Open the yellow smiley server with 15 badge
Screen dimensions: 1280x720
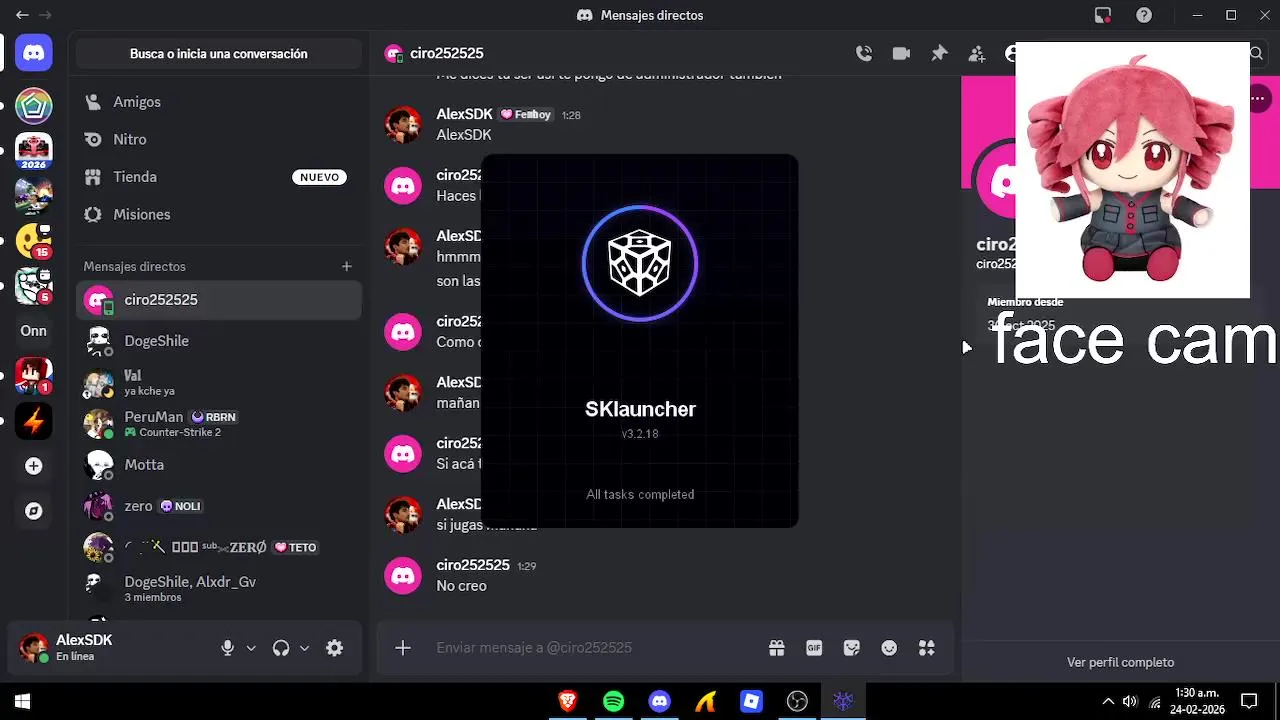34,241
